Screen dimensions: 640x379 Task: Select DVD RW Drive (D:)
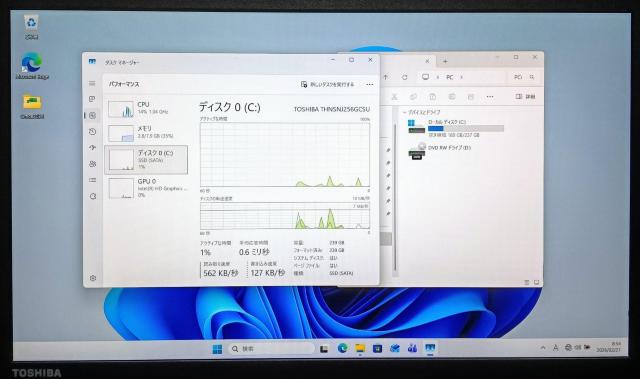[440, 150]
